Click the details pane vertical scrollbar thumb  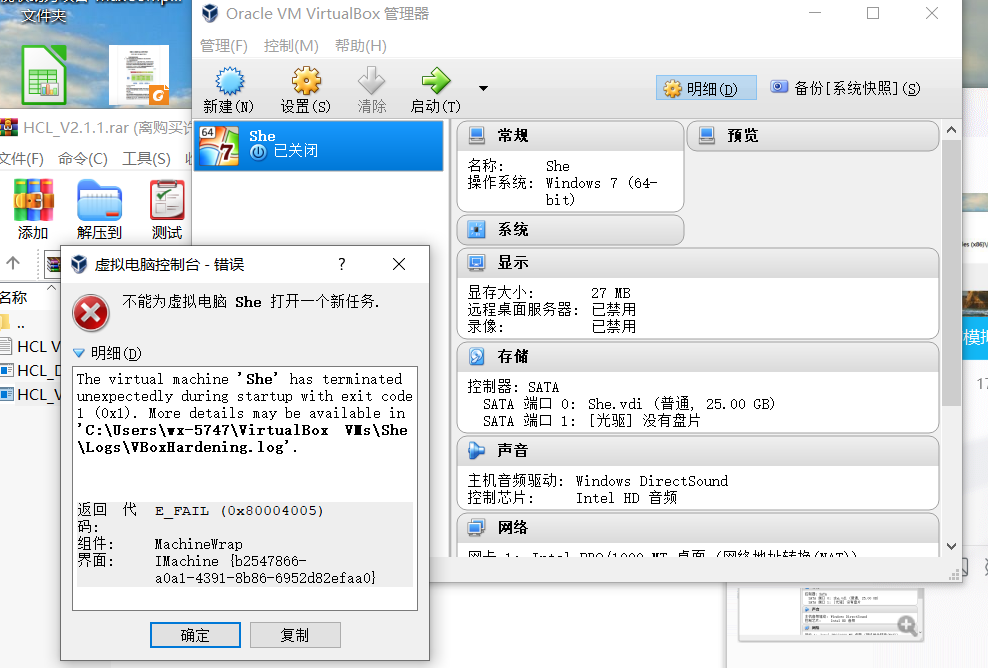(x=951, y=272)
